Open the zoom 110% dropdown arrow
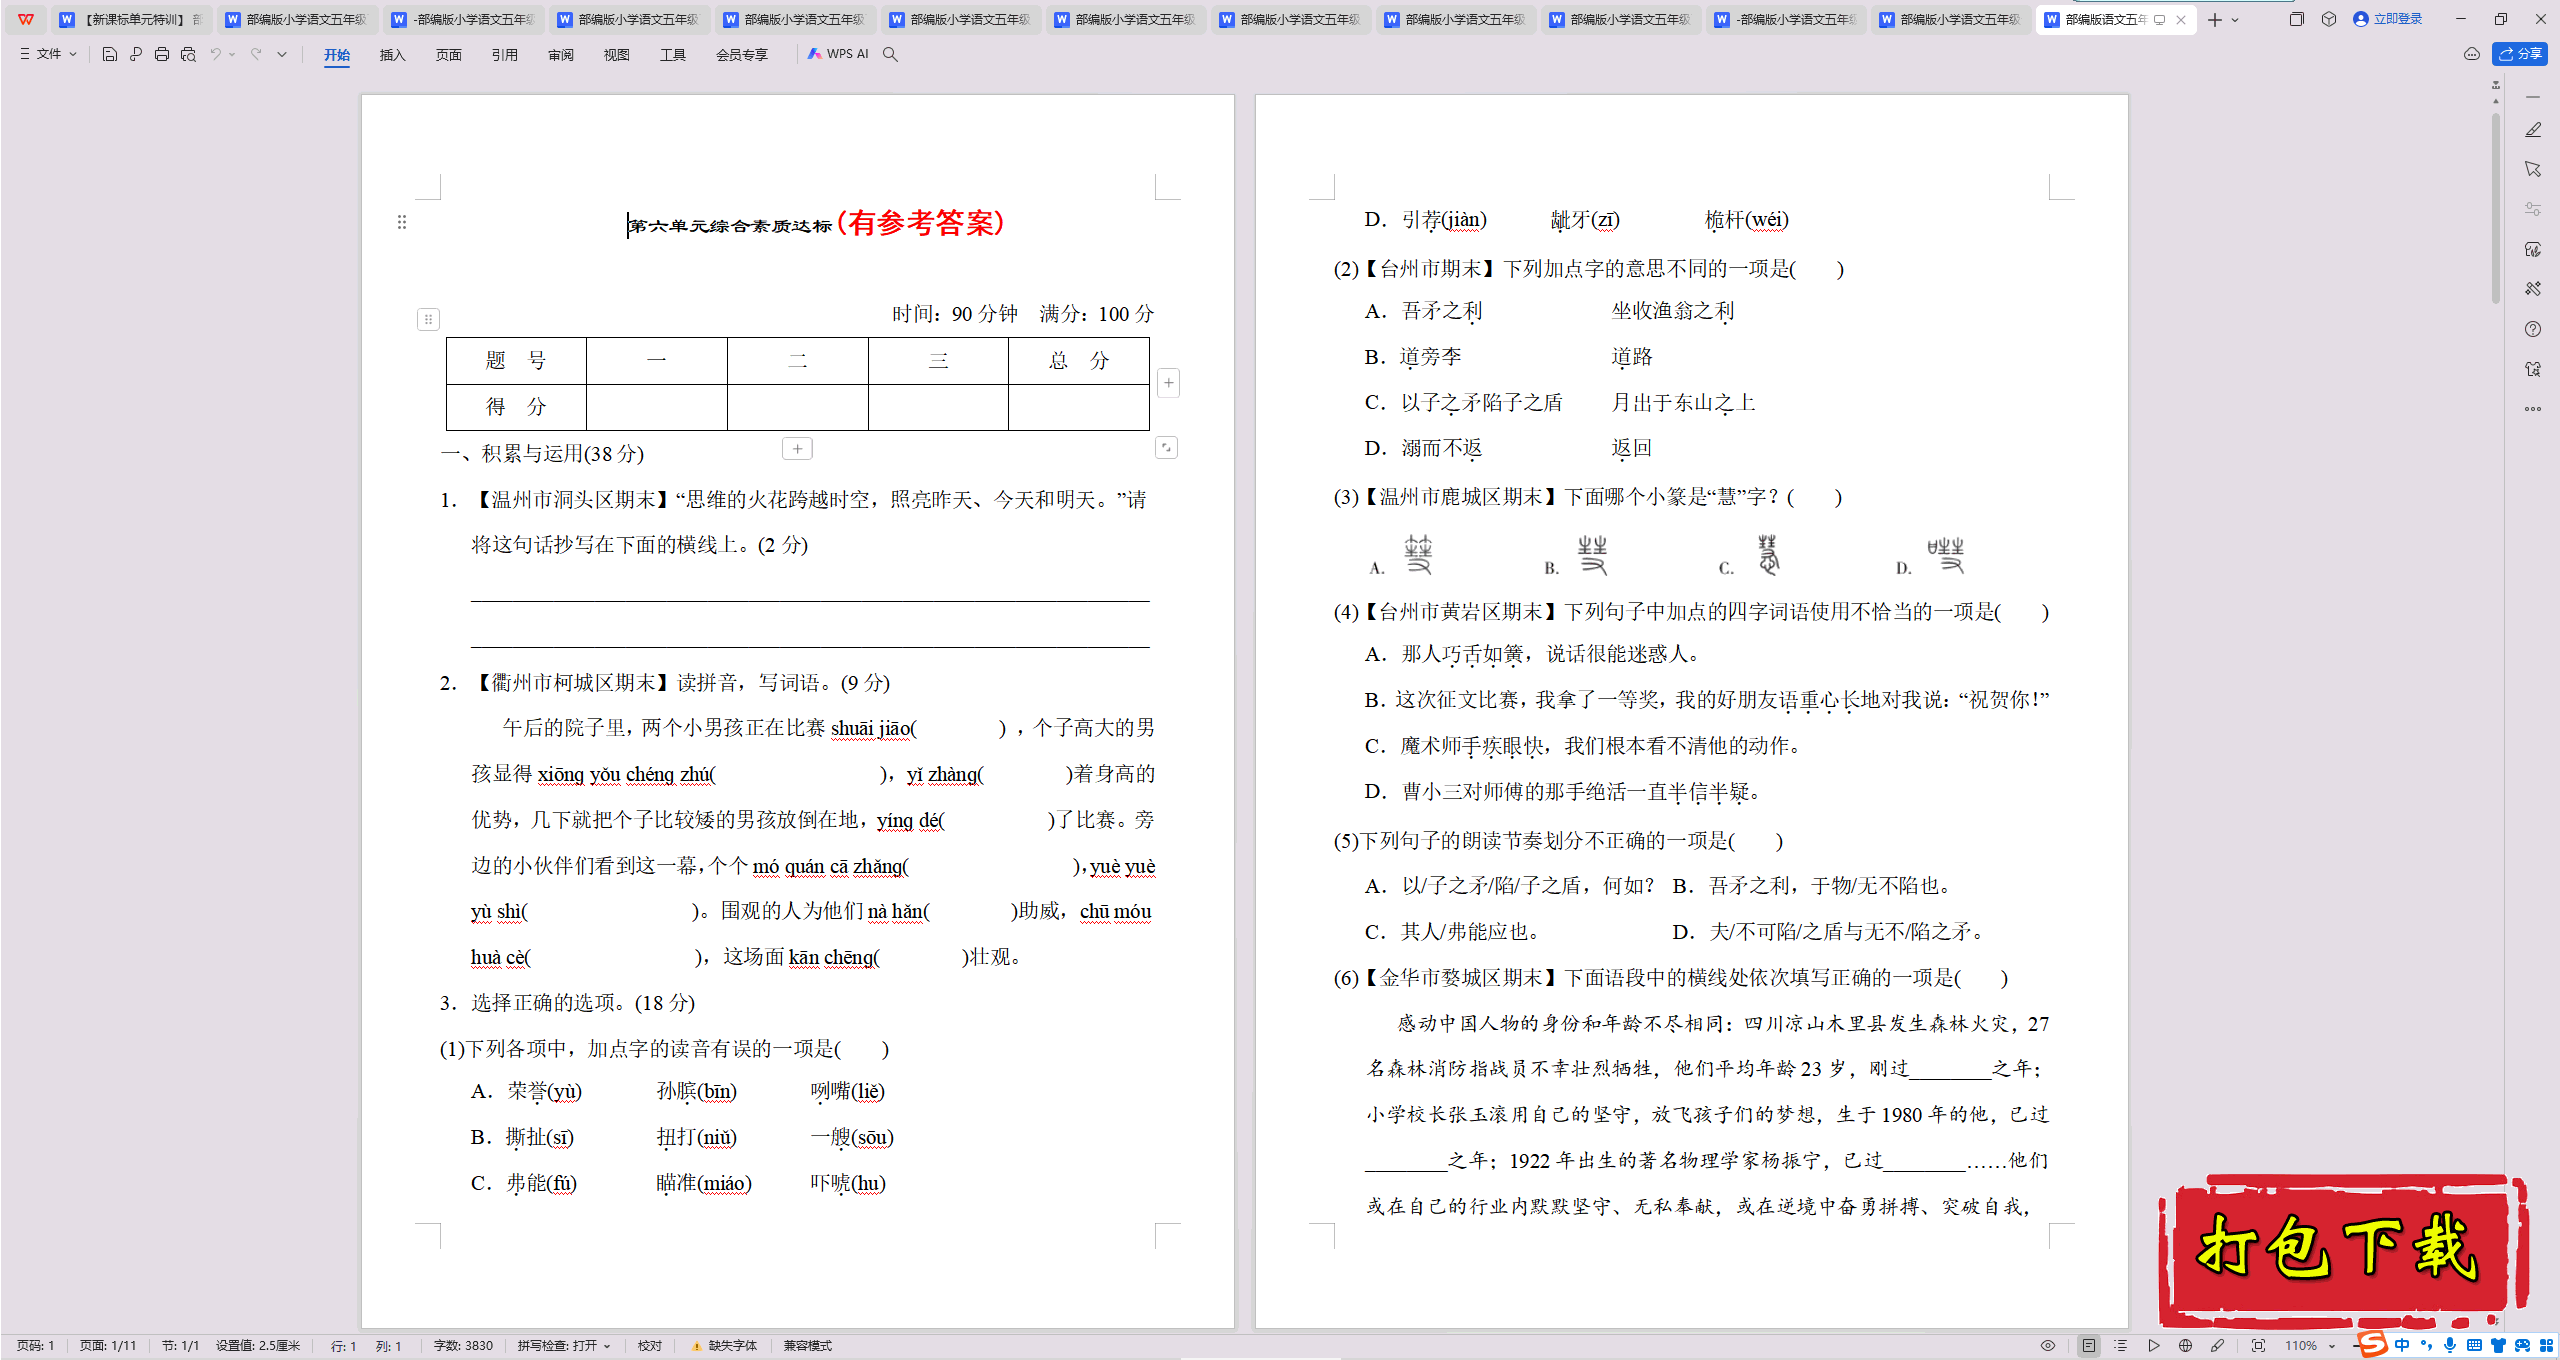Image resolution: width=2560 pixels, height=1360 pixels. [x=2332, y=1346]
